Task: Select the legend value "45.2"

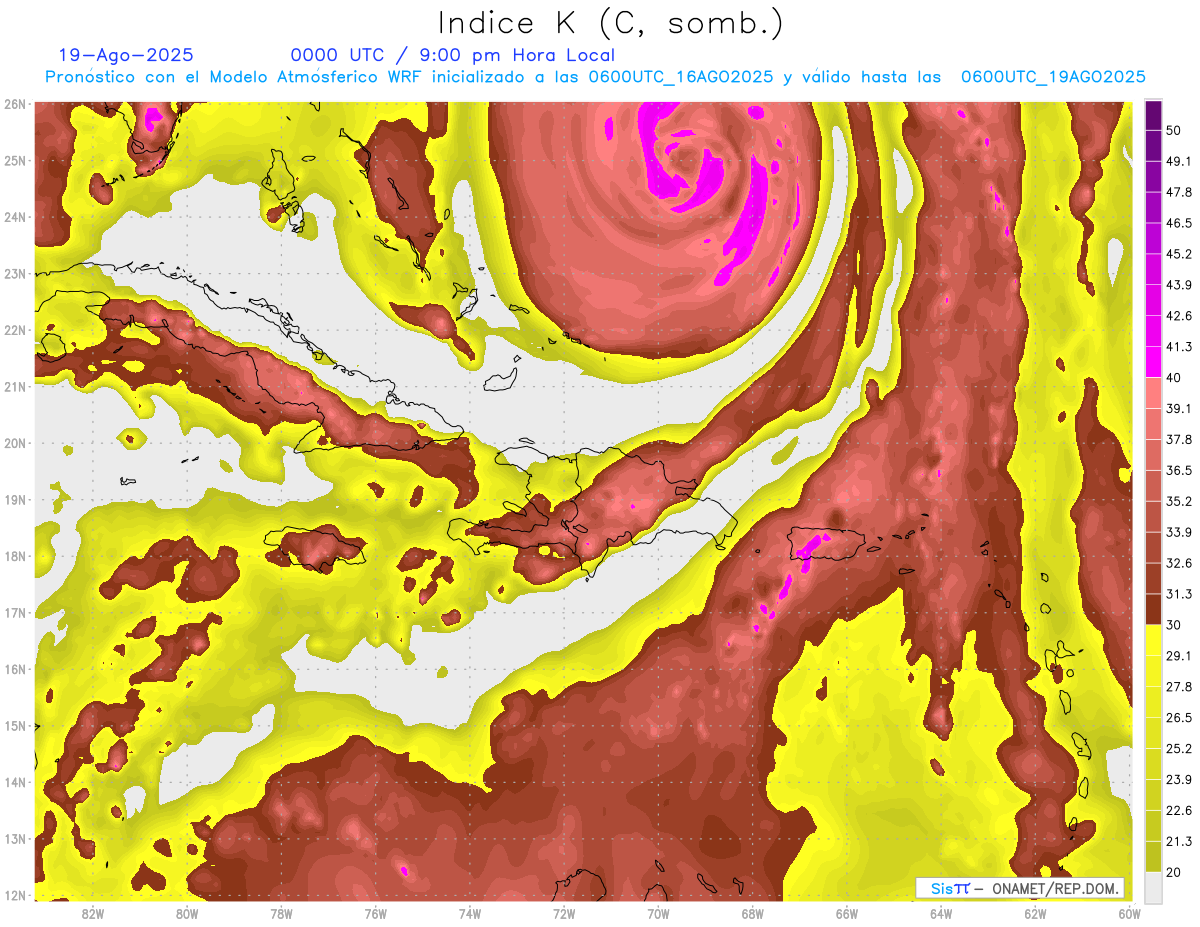Action: coord(1179,254)
